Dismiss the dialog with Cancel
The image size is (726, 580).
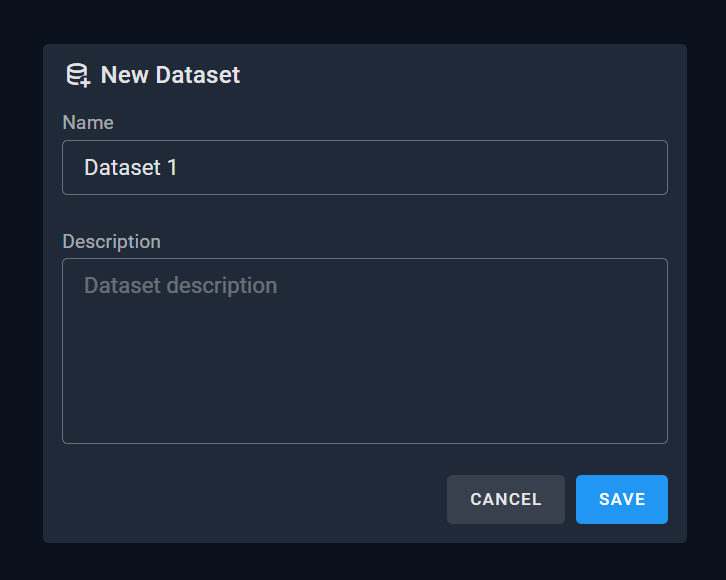click(505, 499)
